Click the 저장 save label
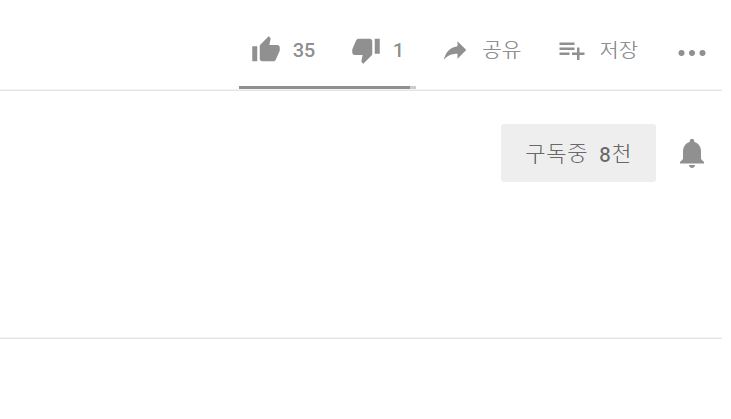Viewport: 731px width, 419px height. click(618, 50)
